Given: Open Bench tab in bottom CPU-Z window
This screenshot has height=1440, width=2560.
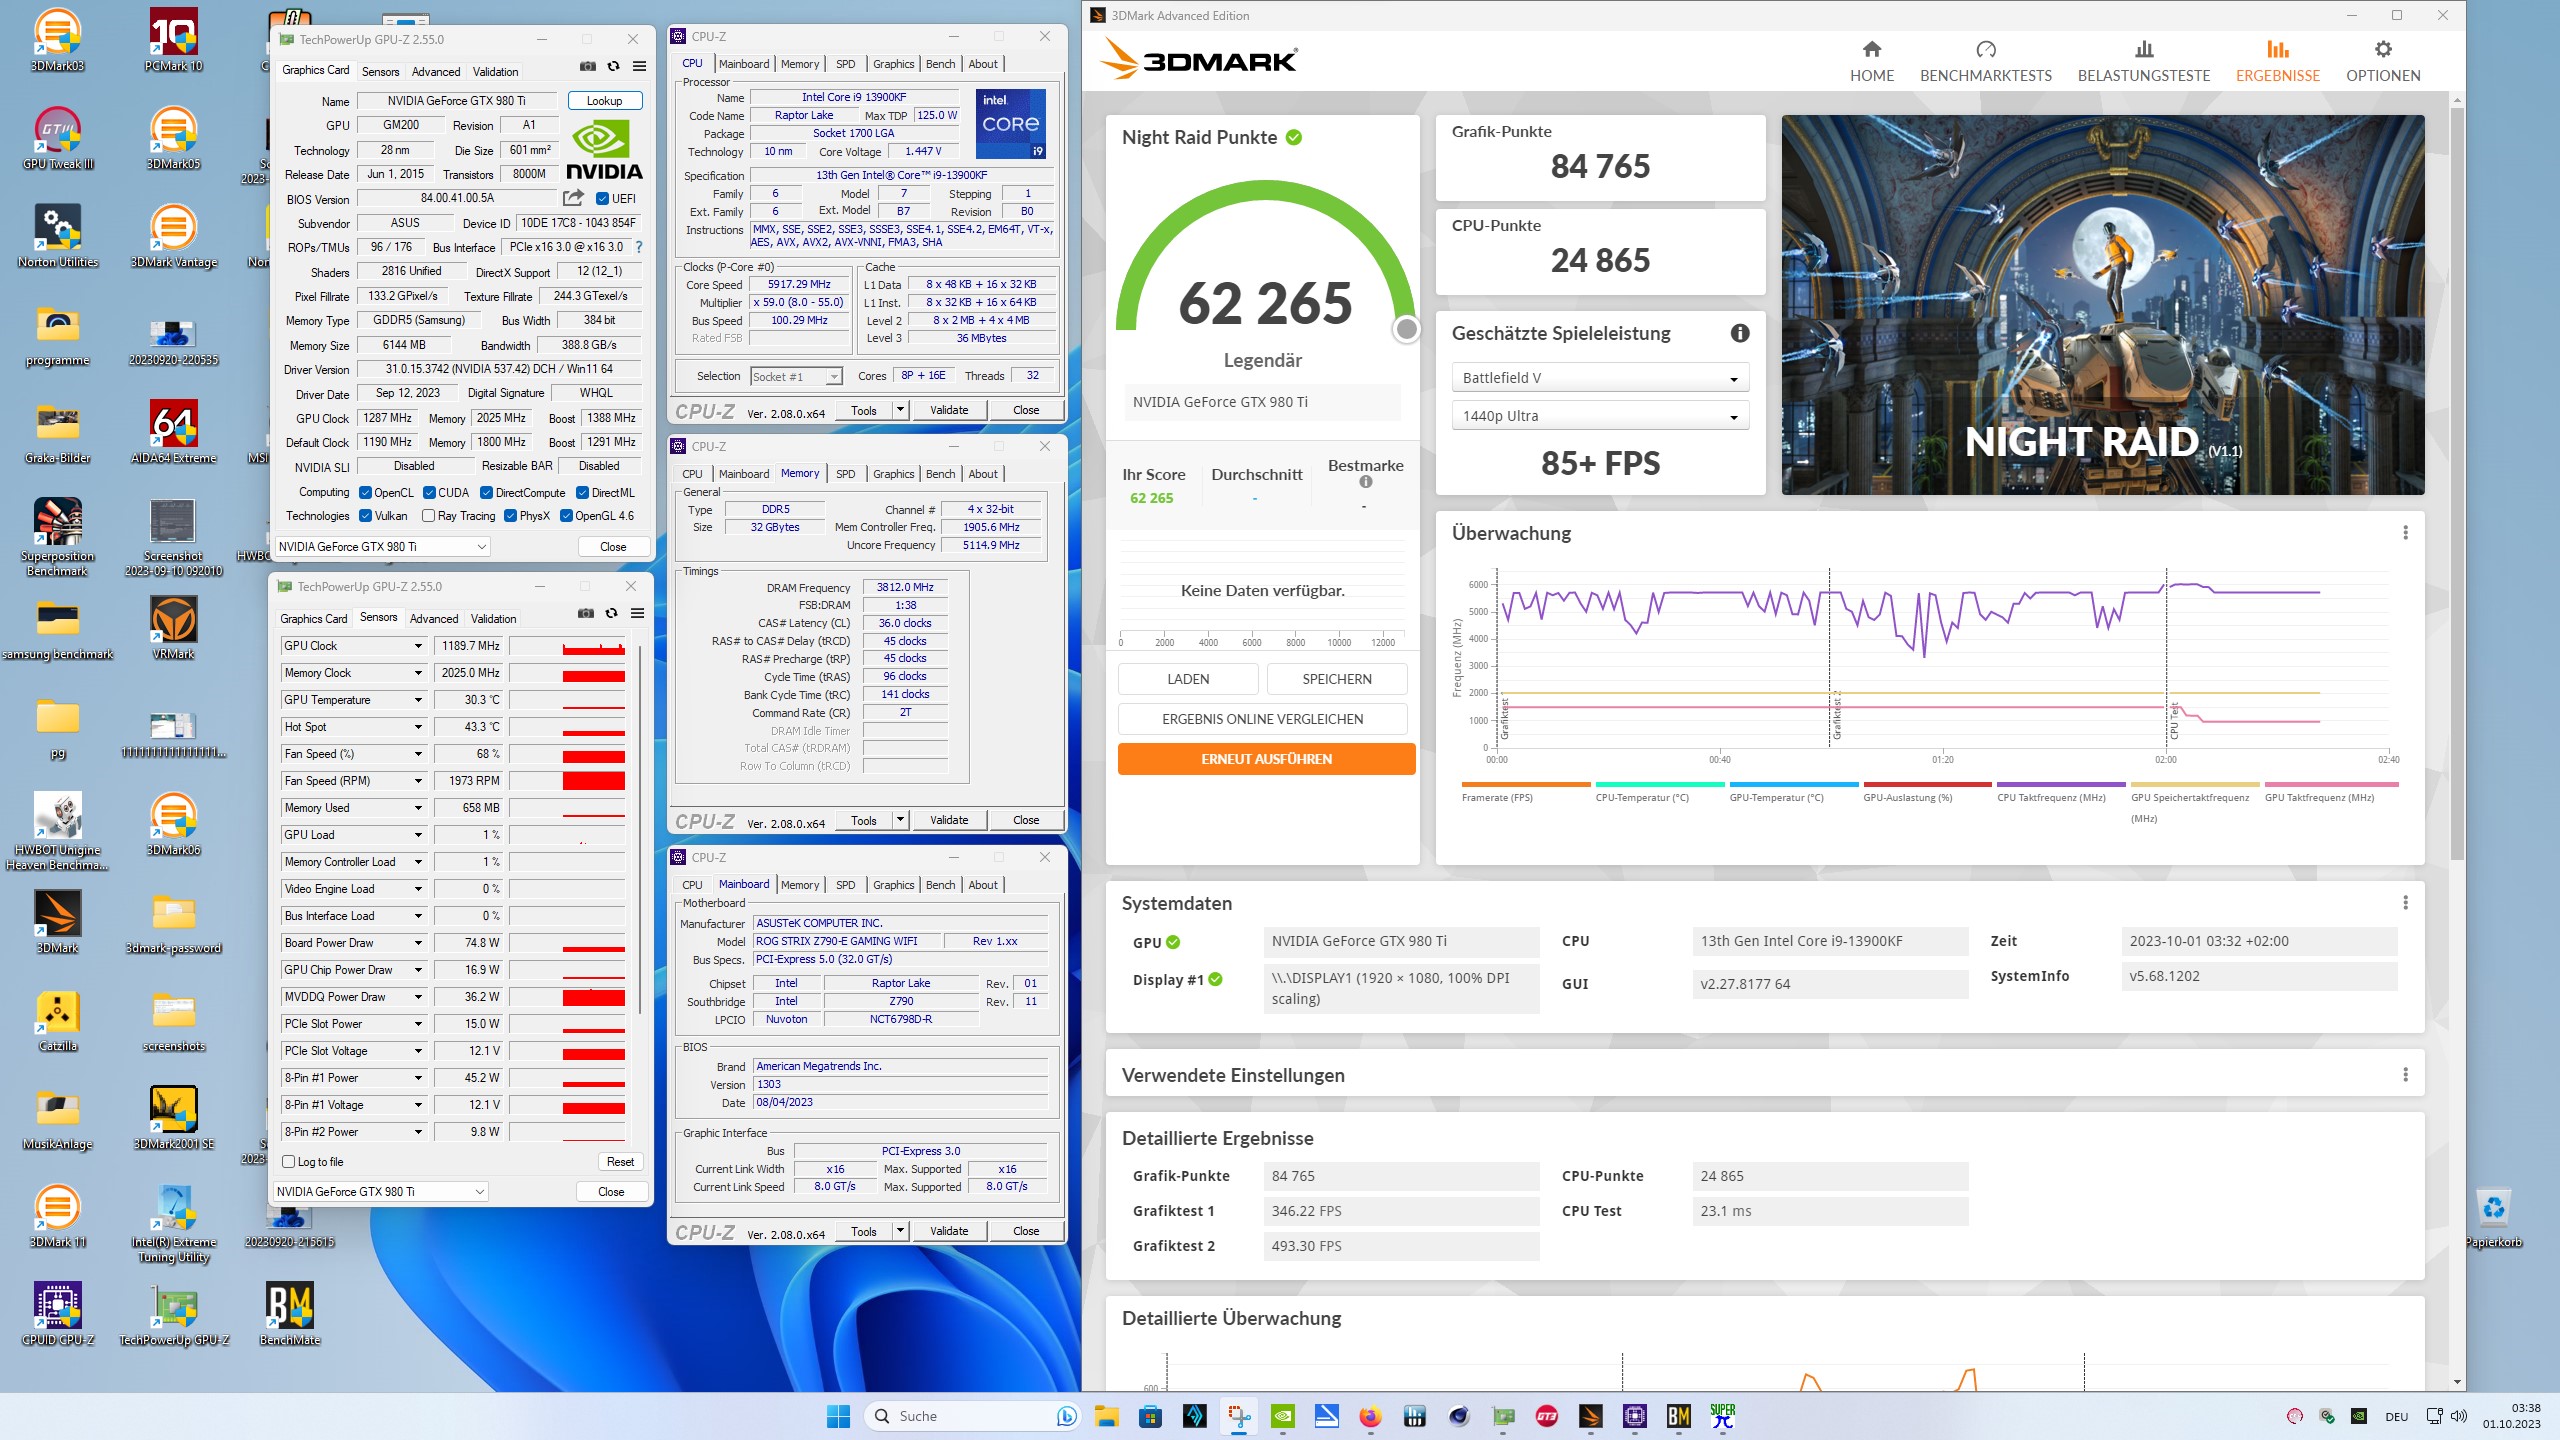Looking at the screenshot, I should (940, 885).
